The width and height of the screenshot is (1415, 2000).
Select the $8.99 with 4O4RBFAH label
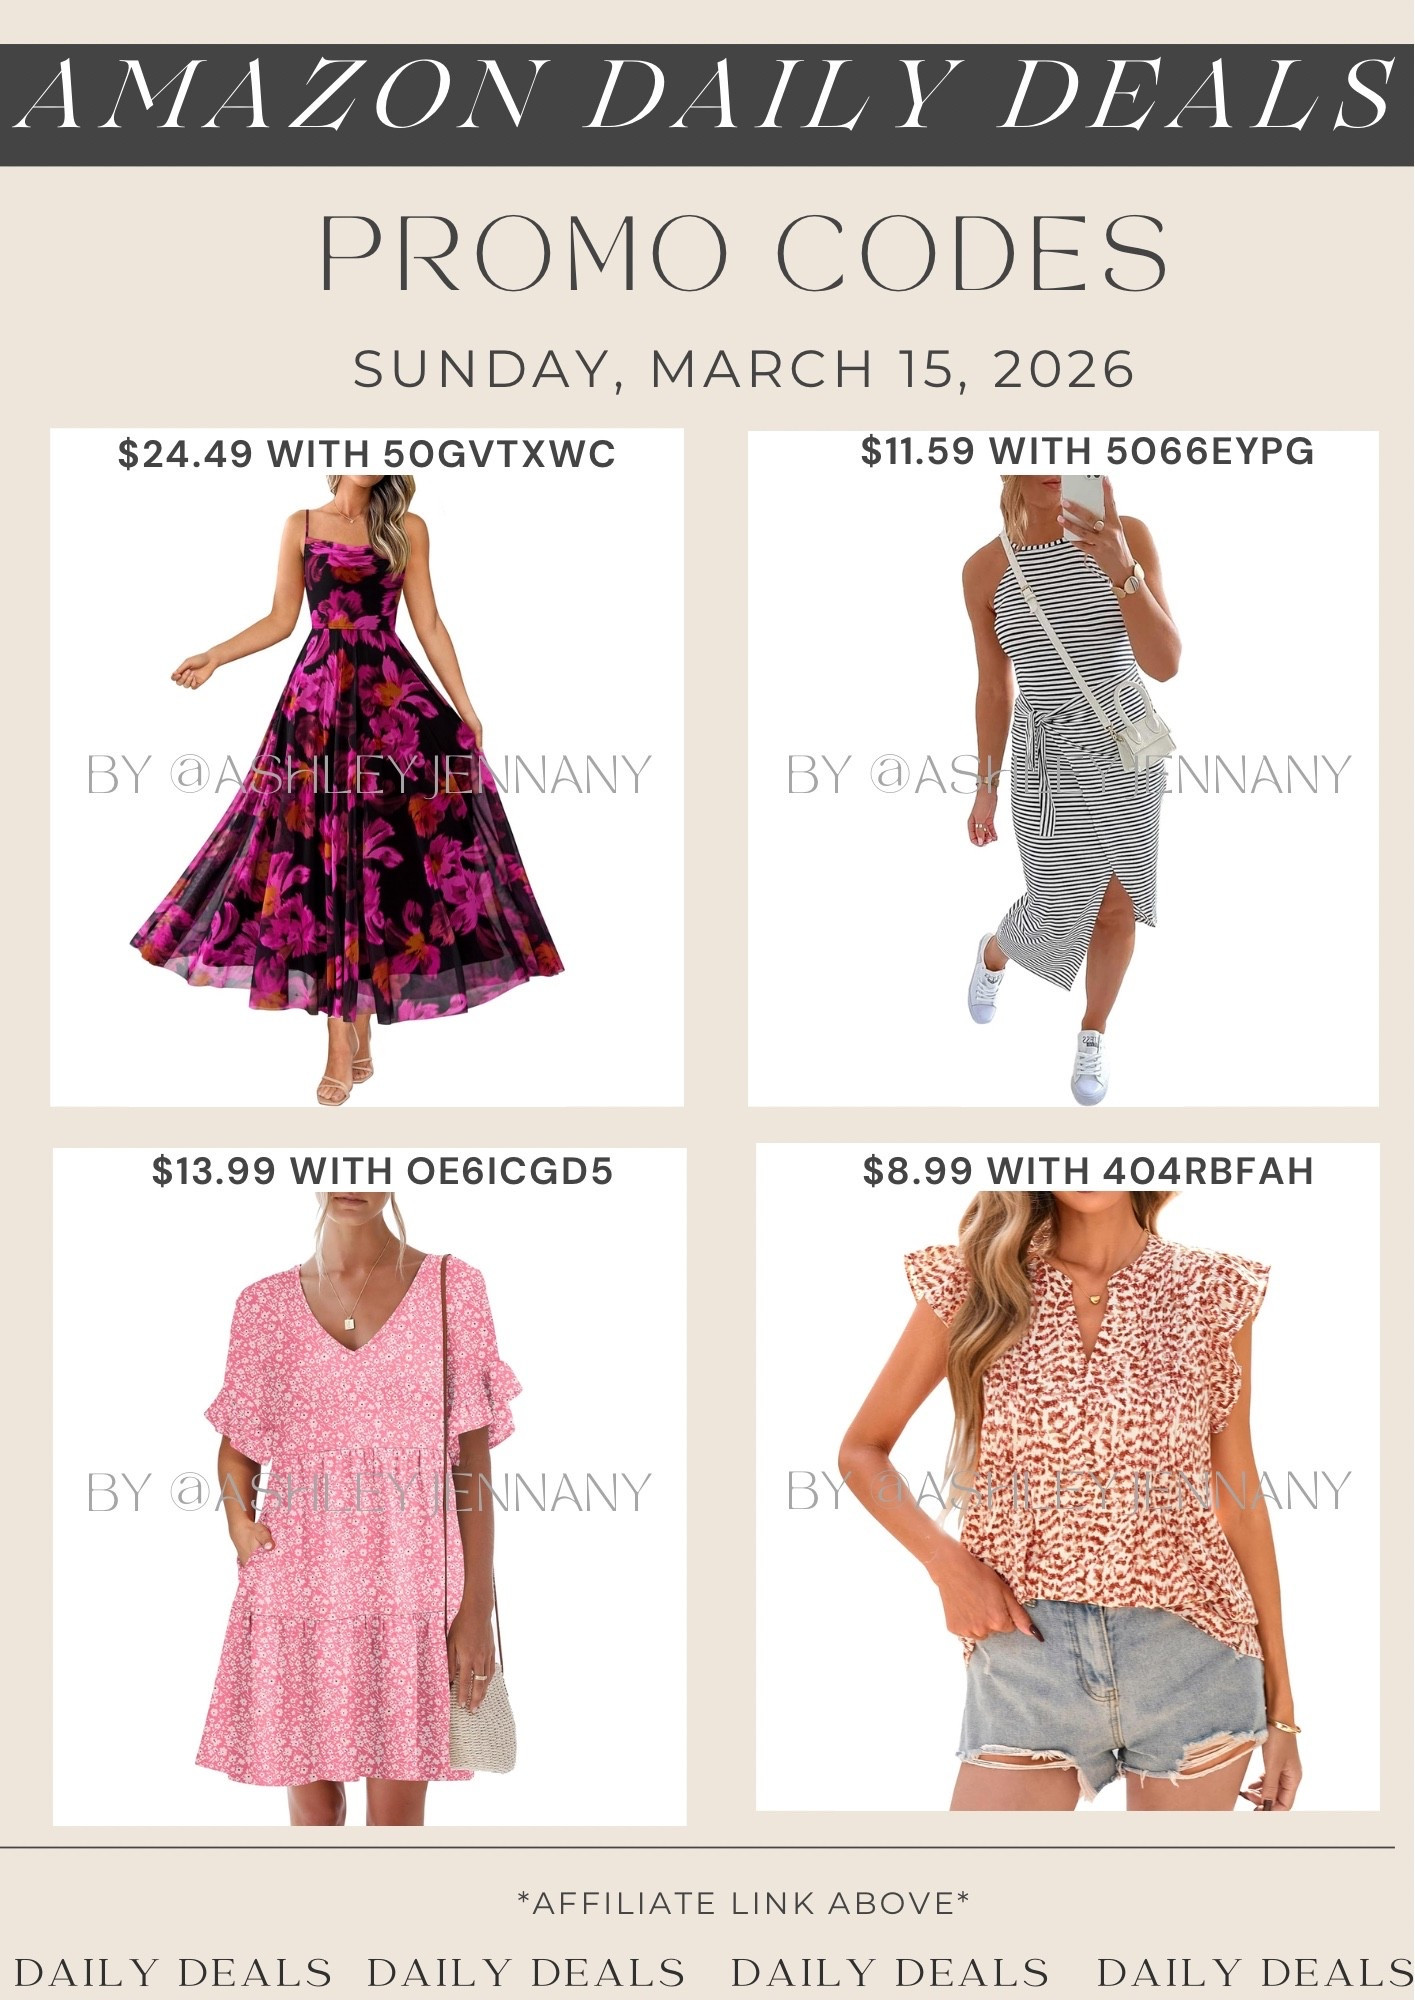pos(1088,1171)
